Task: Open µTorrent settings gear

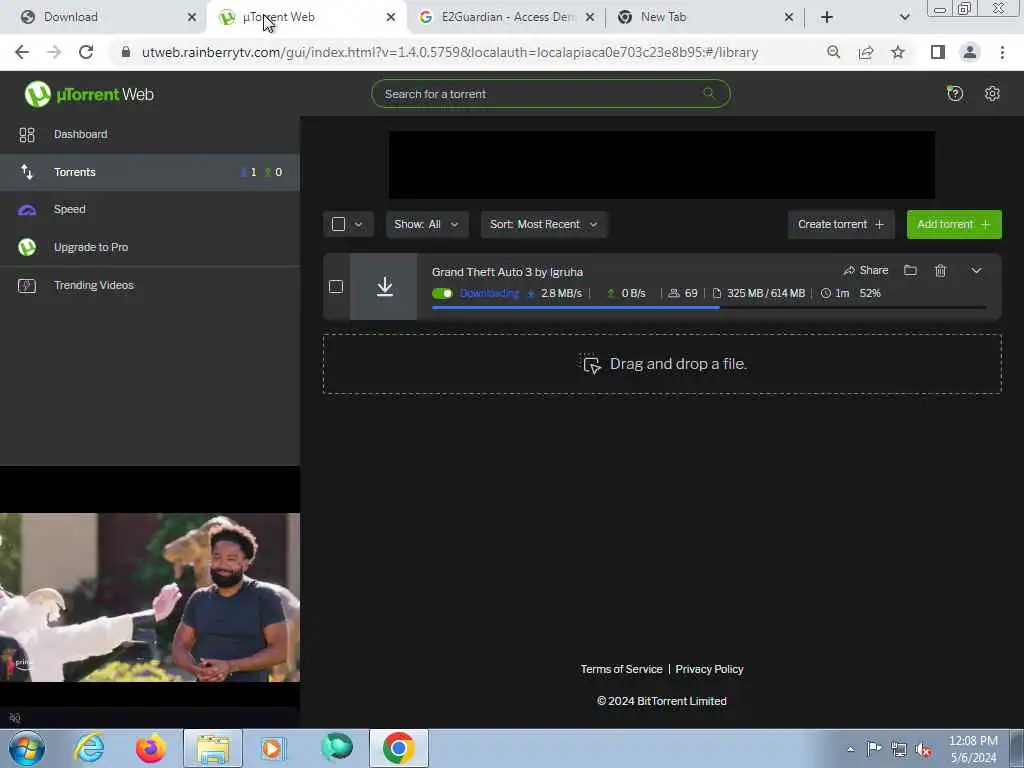Action: tap(992, 93)
